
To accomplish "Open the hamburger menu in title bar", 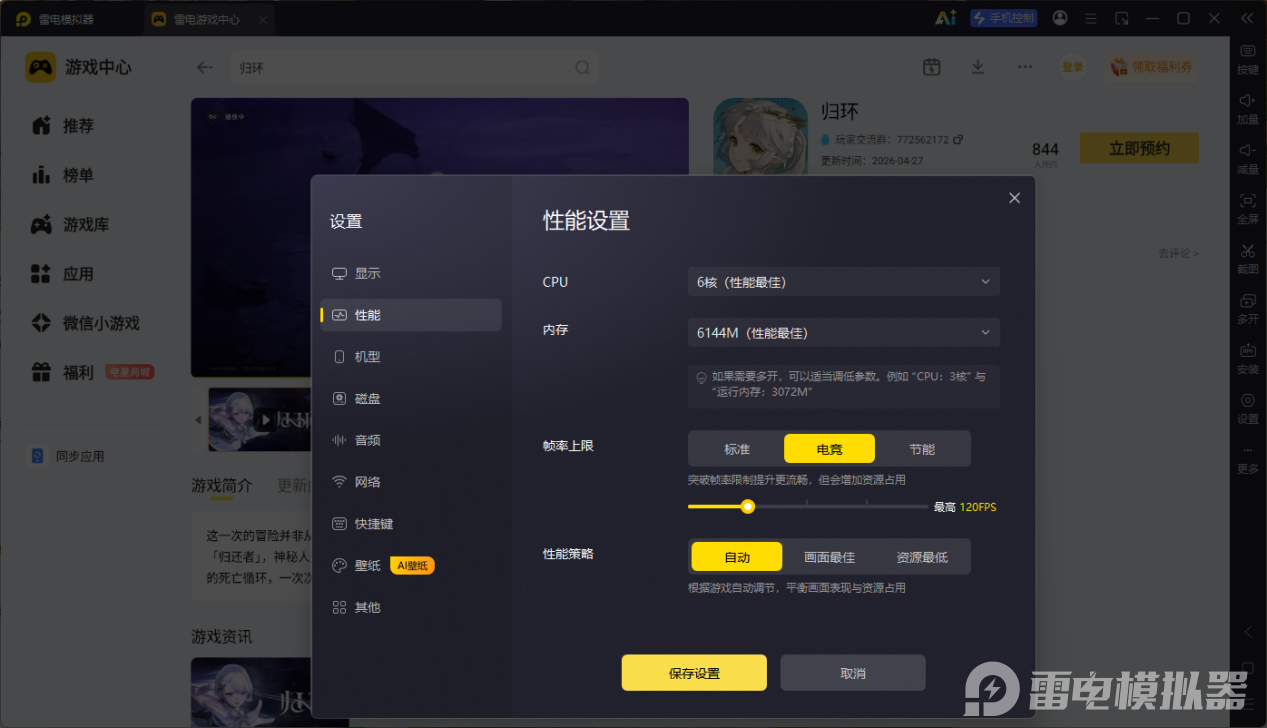I will tap(1091, 18).
